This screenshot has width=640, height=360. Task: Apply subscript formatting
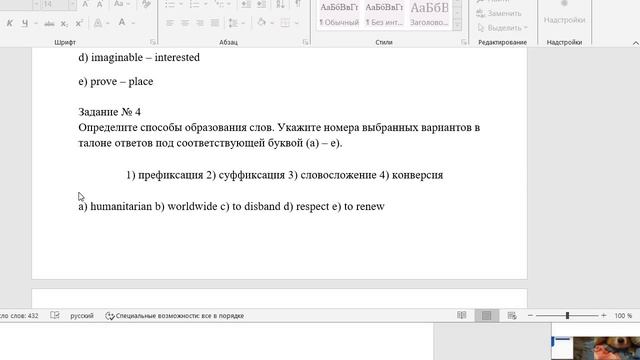(x=64, y=24)
